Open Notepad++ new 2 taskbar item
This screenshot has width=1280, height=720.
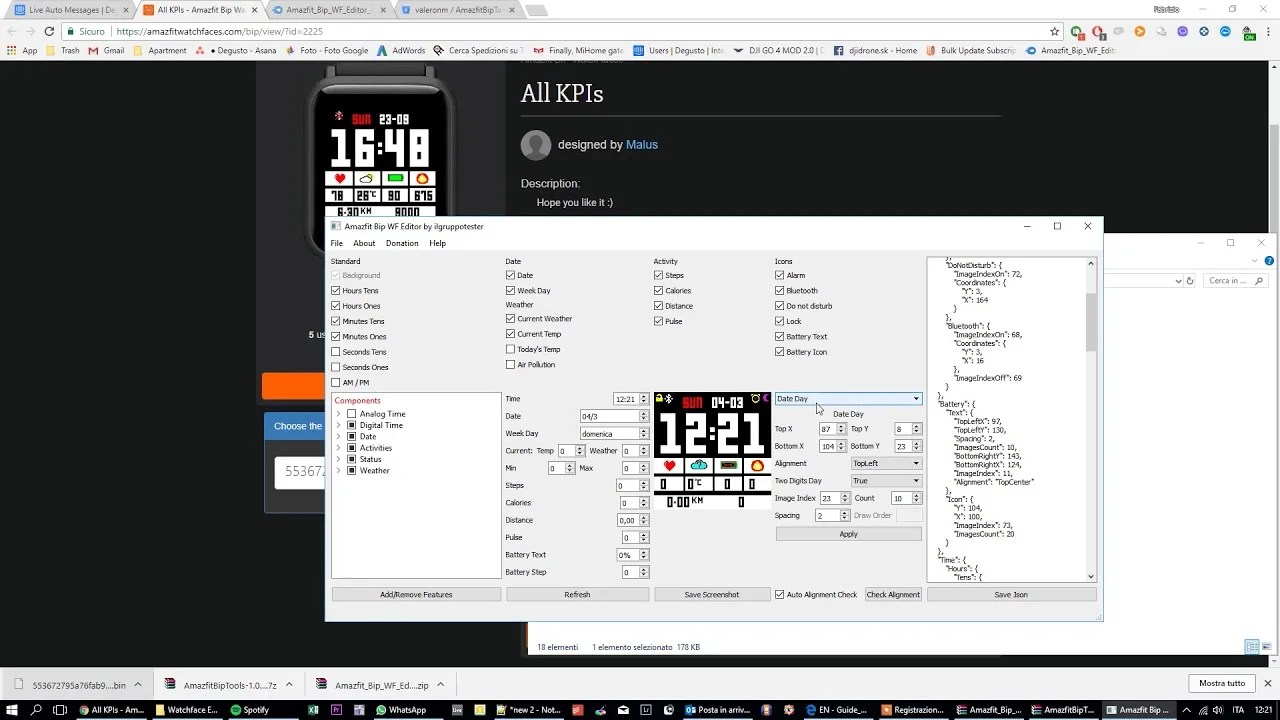(530, 710)
